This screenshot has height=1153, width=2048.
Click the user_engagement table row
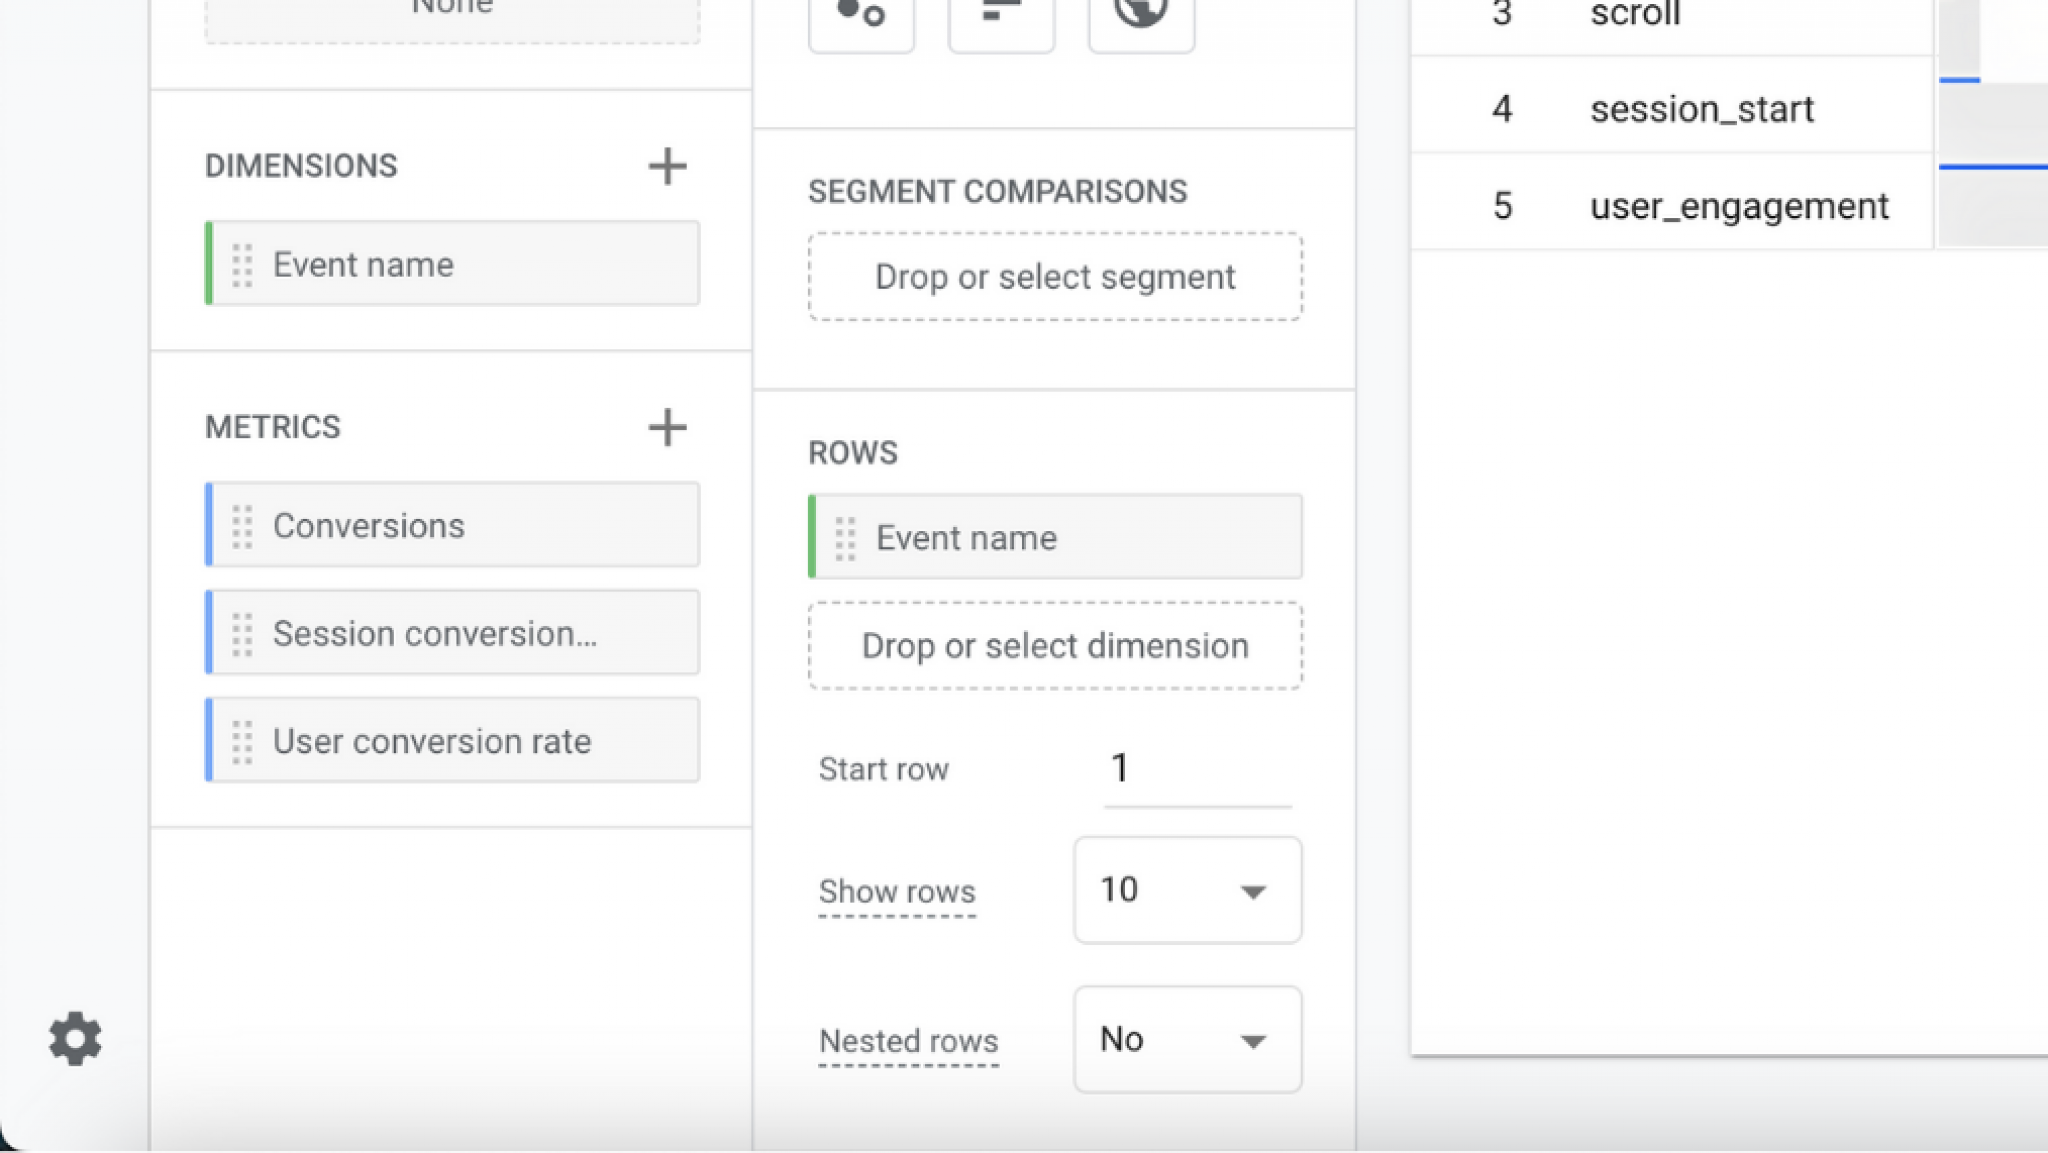coord(1738,206)
